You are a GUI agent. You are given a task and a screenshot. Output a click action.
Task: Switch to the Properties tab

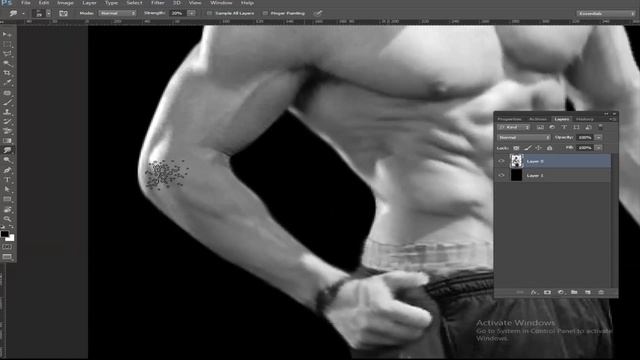click(x=509, y=119)
